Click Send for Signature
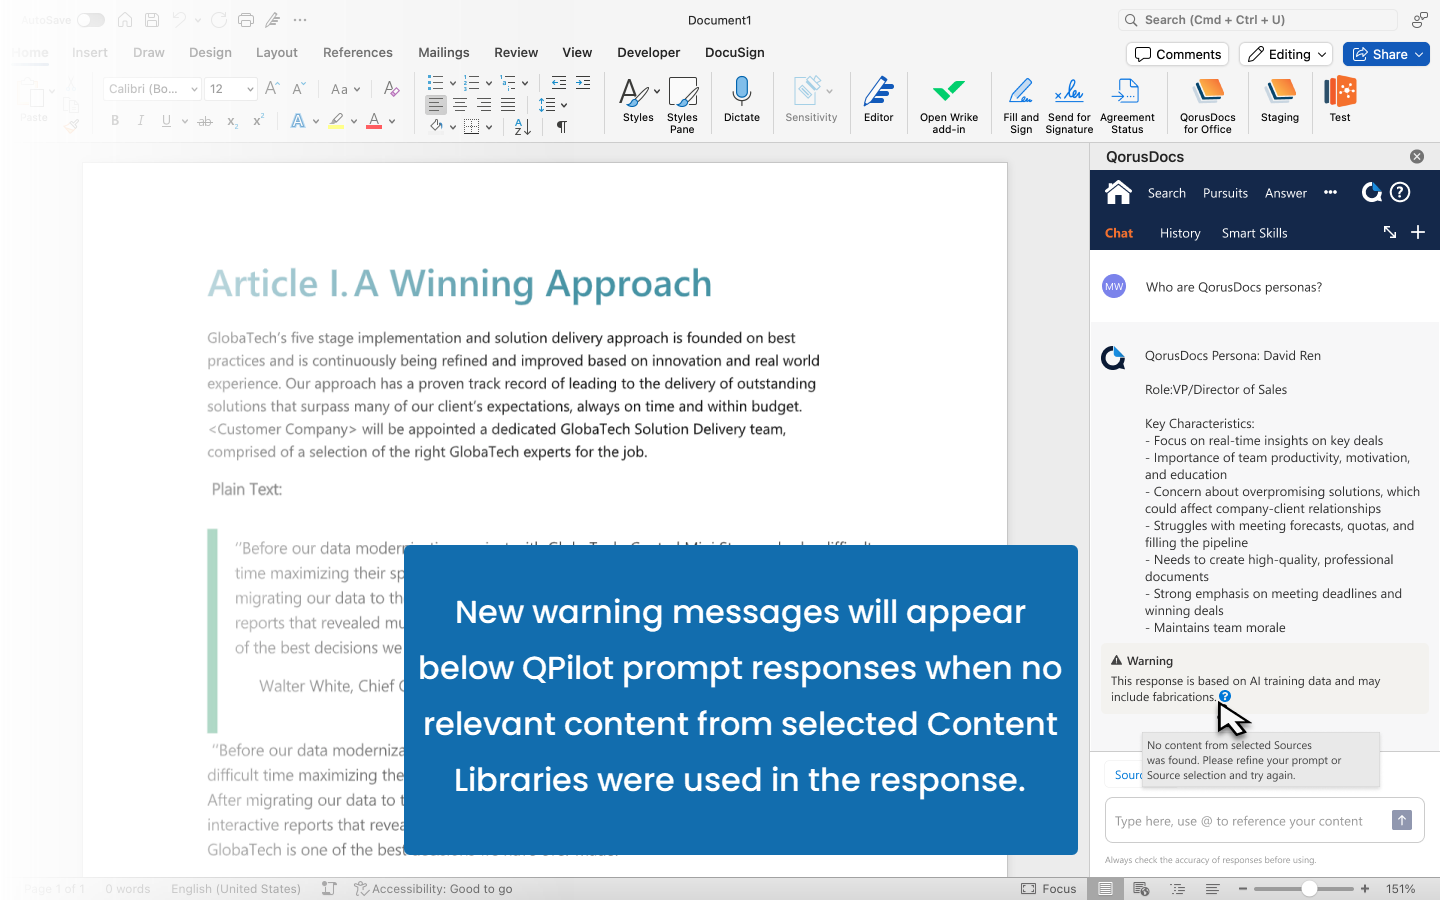 coord(1069,105)
